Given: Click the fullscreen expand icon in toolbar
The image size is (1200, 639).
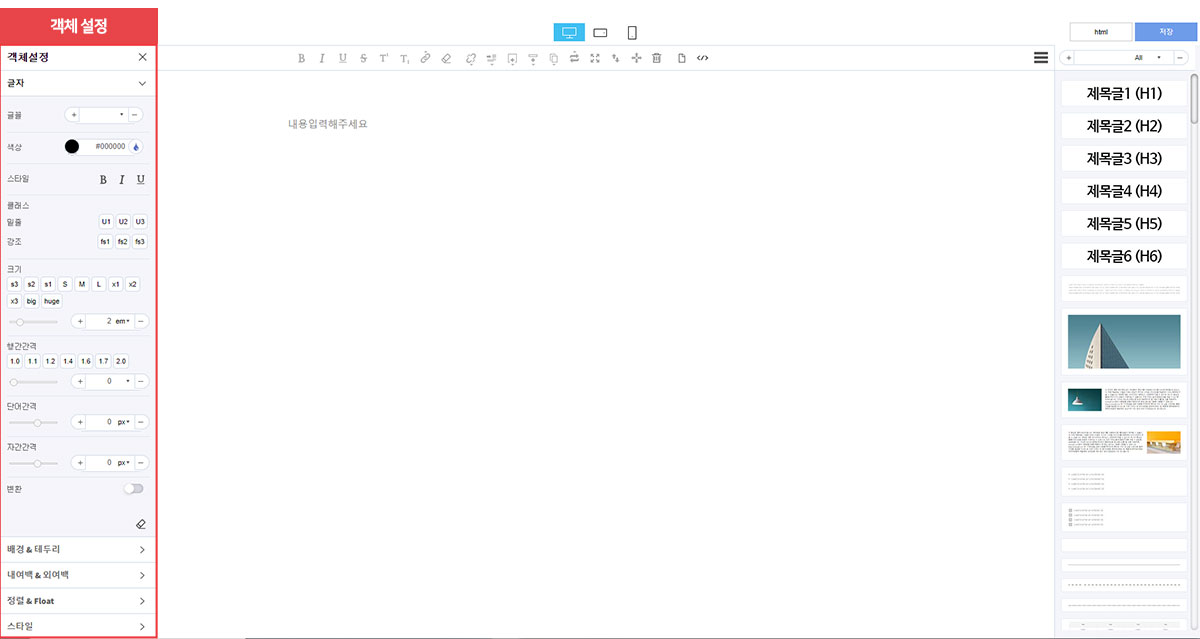Looking at the screenshot, I should [x=595, y=58].
